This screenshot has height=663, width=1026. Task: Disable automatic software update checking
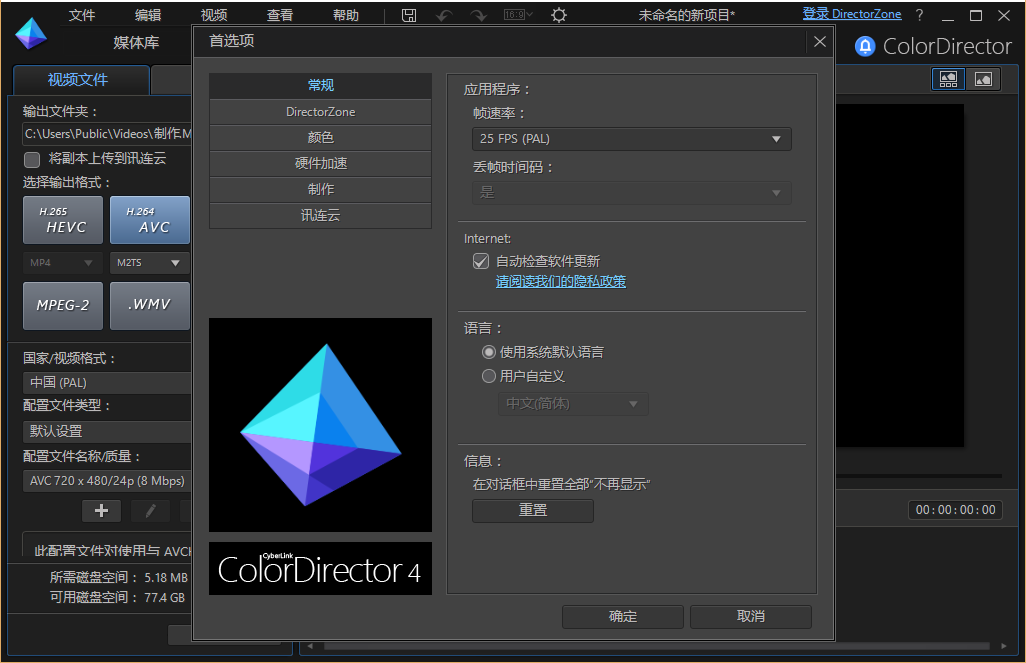tap(481, 261)
